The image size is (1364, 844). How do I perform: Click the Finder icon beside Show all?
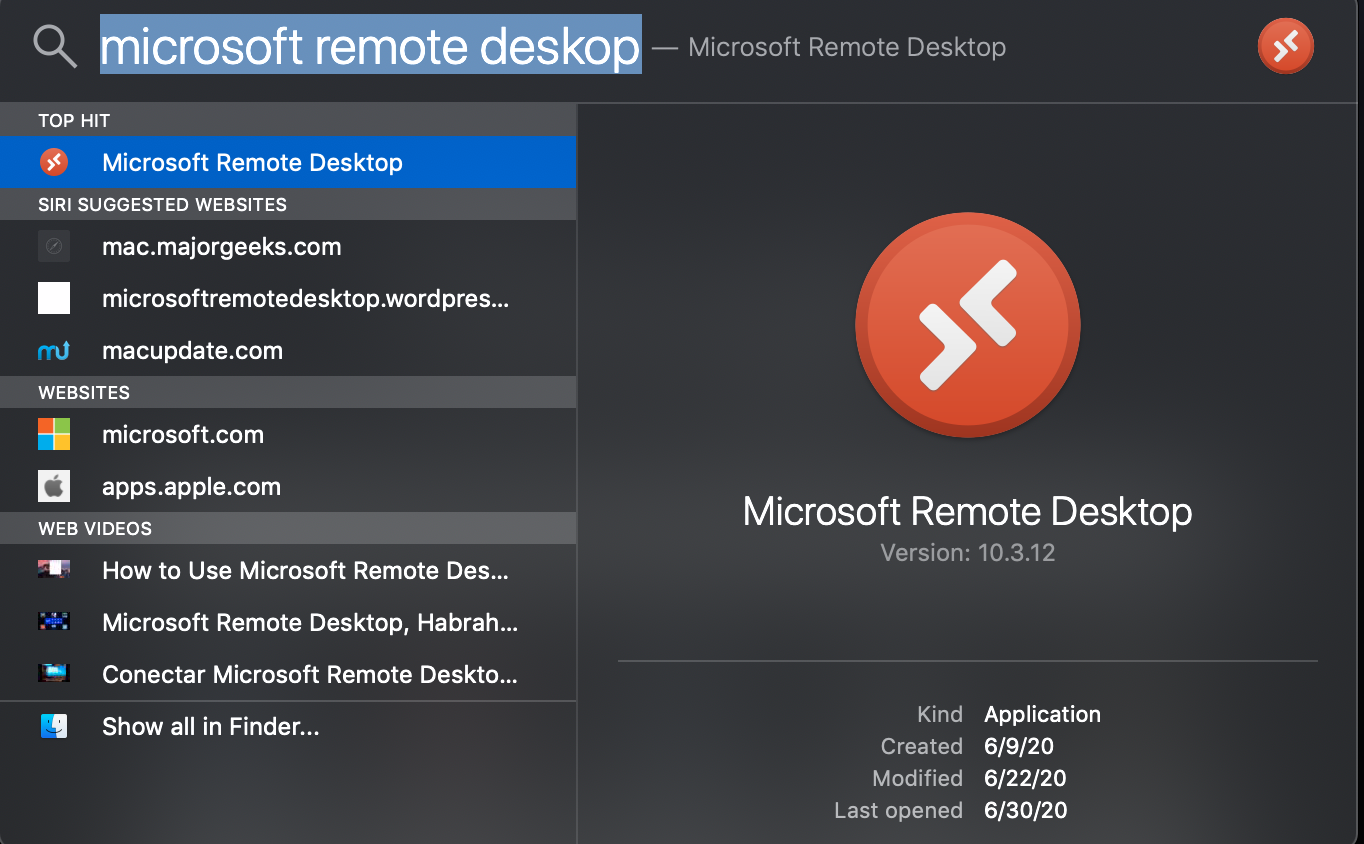[54, 726]
